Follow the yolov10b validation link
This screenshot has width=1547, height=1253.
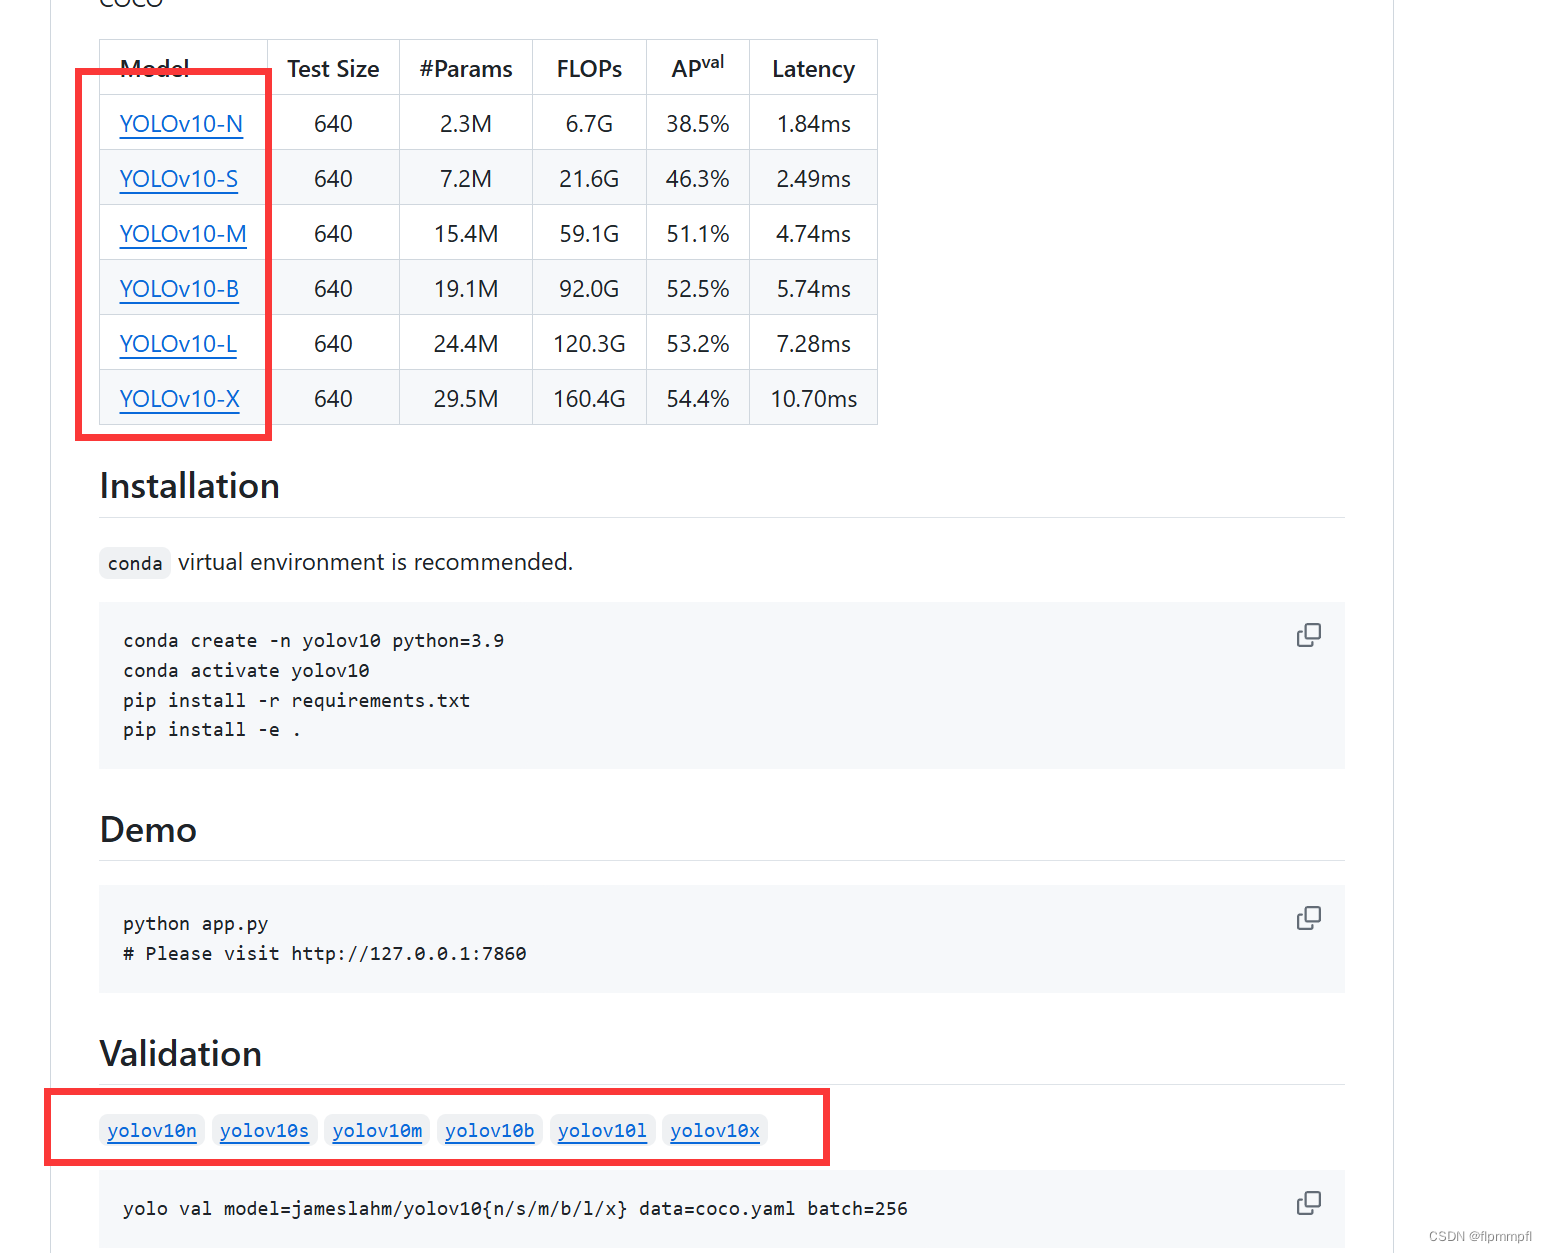490,1130
